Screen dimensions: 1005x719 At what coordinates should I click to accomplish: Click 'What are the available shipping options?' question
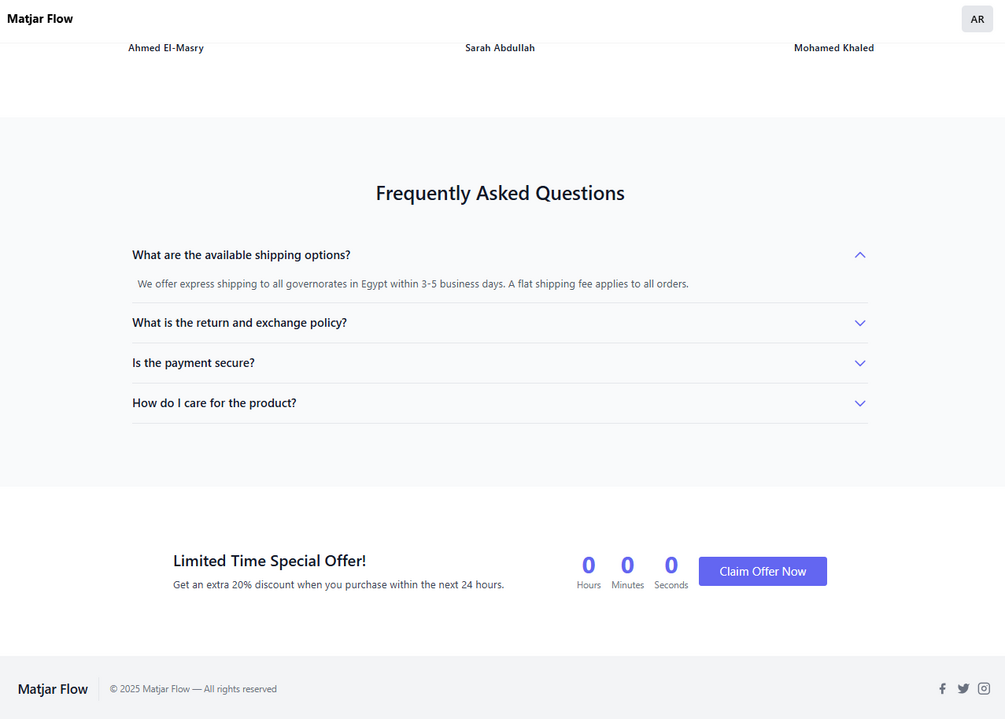coord(241,255)
